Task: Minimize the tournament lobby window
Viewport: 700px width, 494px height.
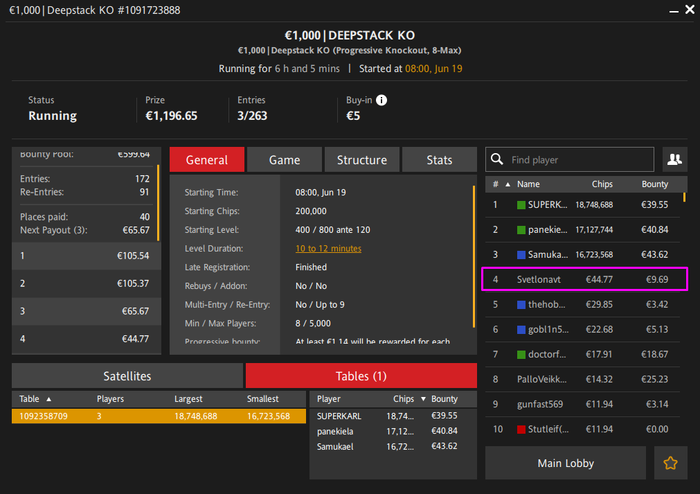Action: pos(674,10)
